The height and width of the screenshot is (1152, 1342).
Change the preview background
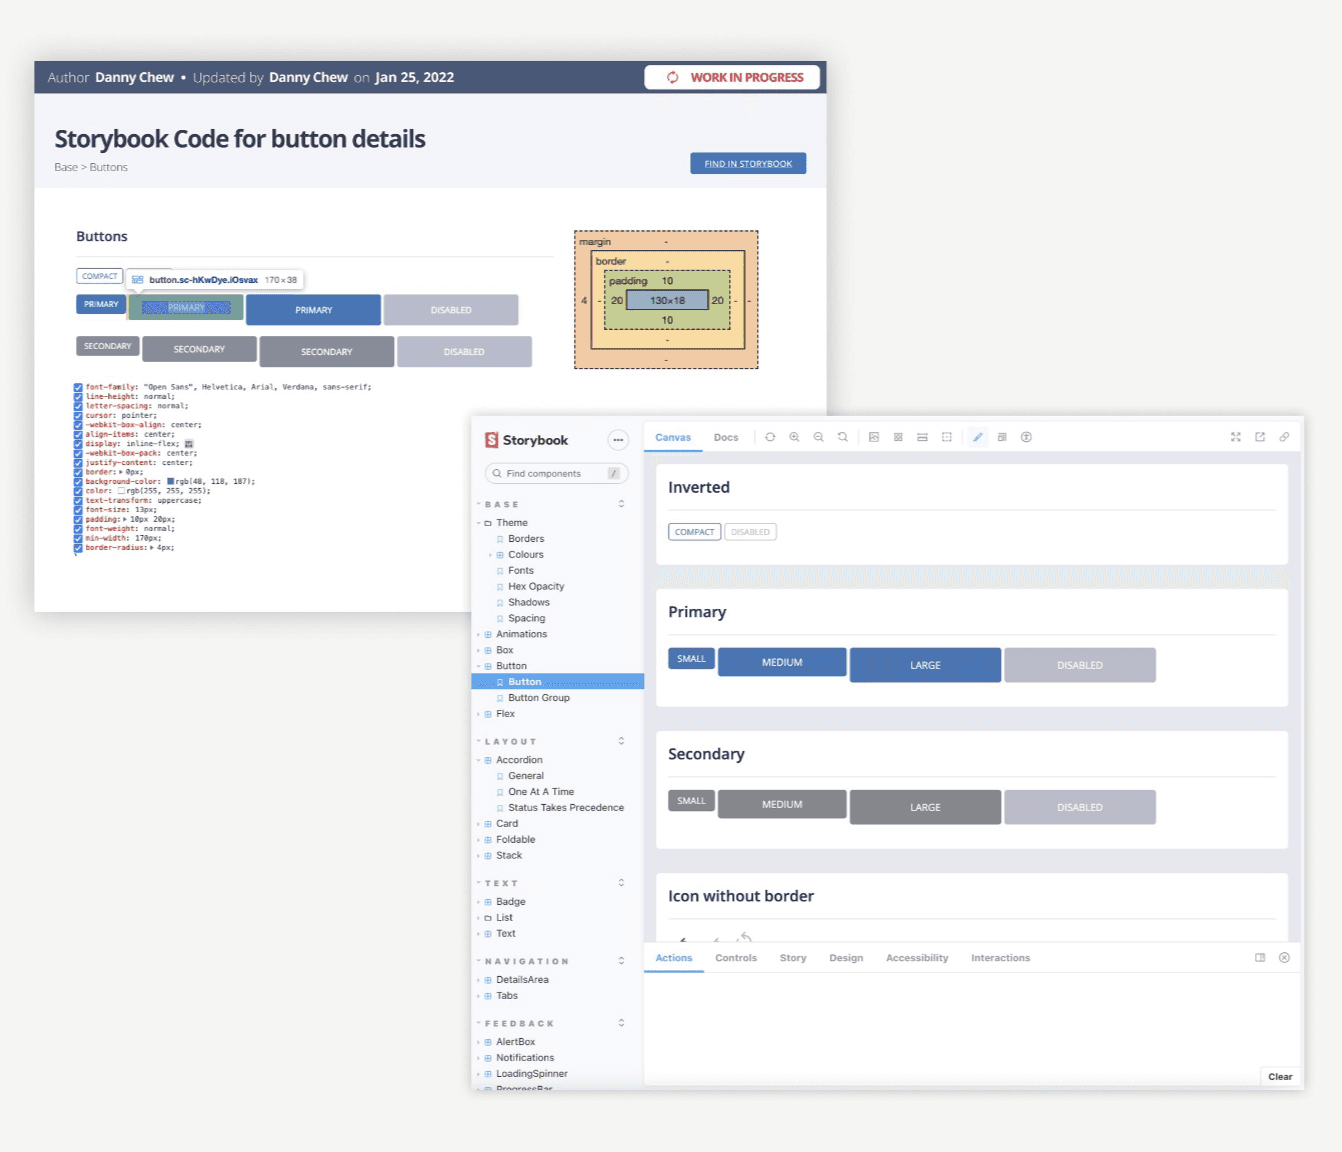coord(874,437)
